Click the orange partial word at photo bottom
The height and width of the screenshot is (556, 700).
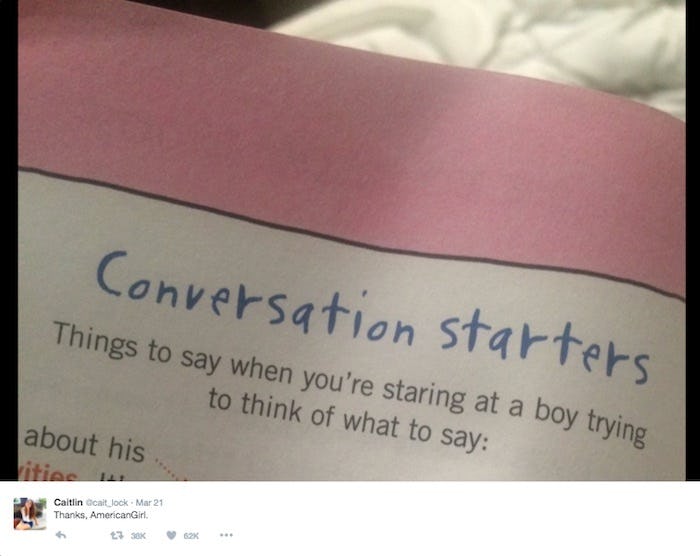(x=47, y=474)
